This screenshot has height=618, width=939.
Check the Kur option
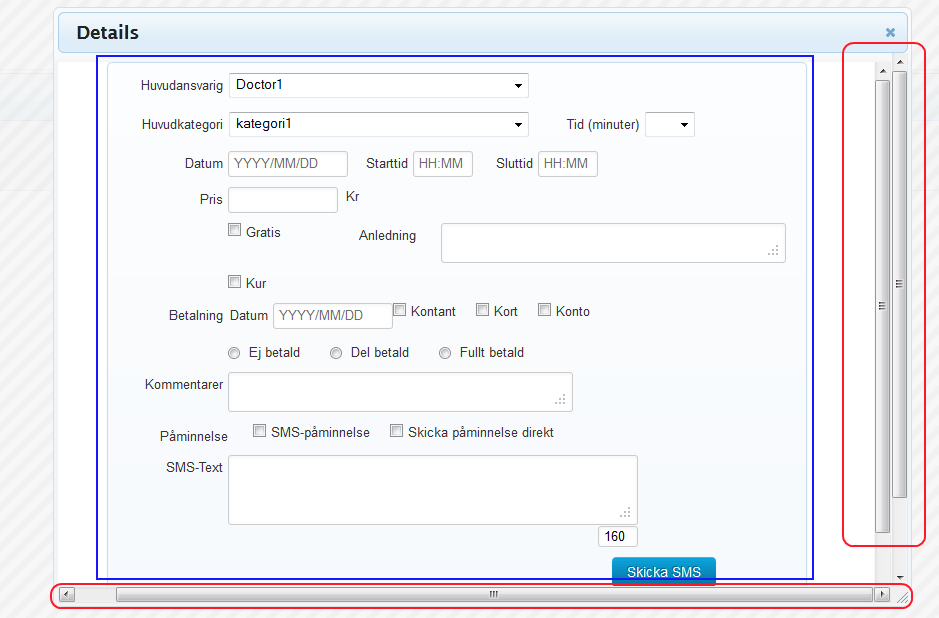pos(234,281)
